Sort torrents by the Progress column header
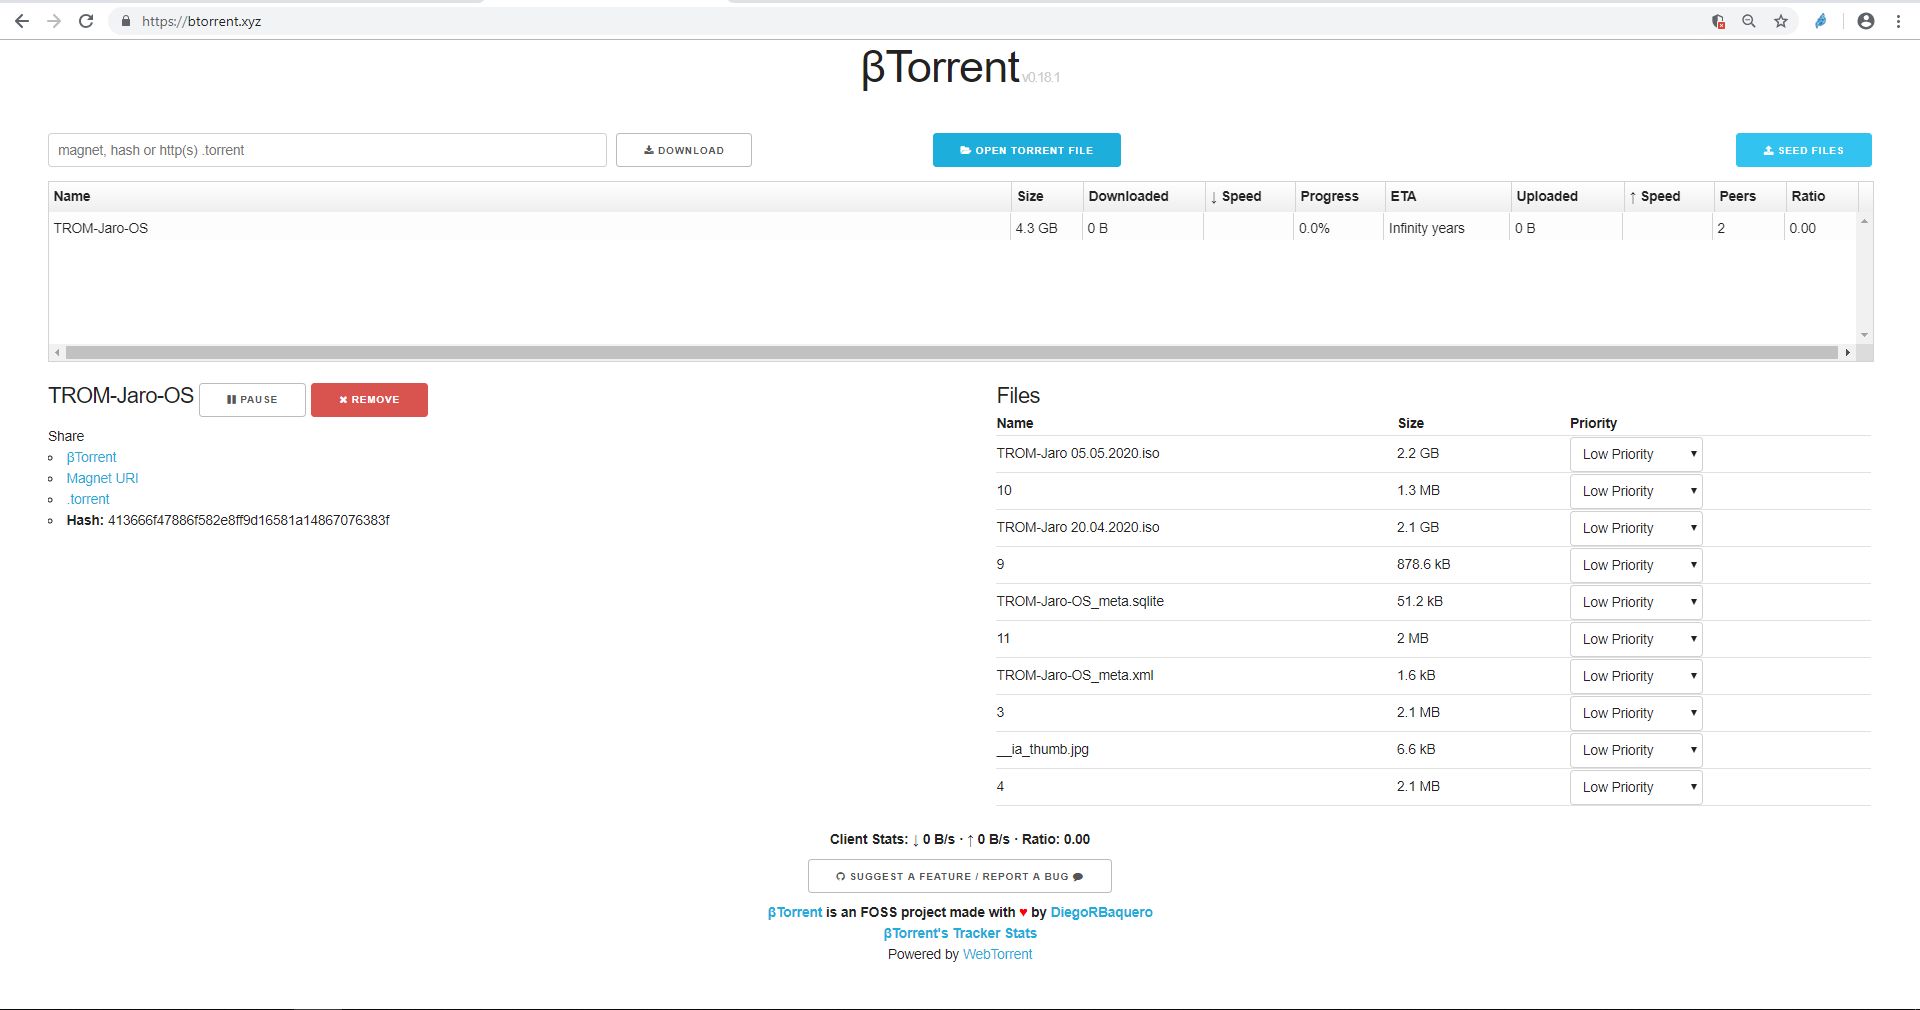 tap(1329, 196)
